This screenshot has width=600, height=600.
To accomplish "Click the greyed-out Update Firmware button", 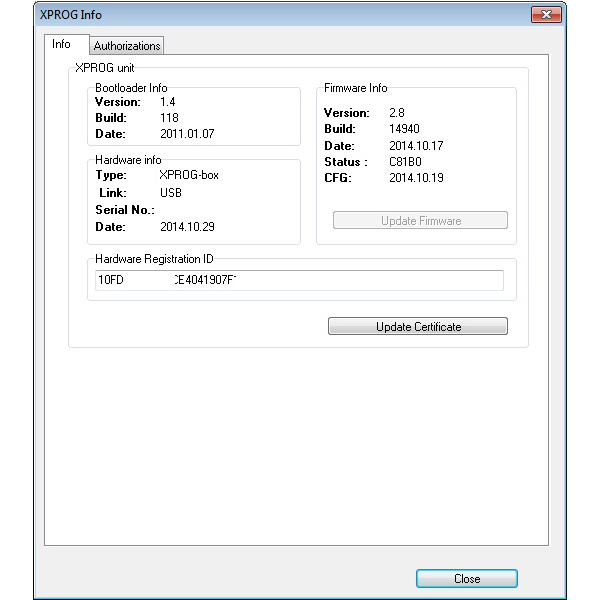I will (x=420, y=221).
